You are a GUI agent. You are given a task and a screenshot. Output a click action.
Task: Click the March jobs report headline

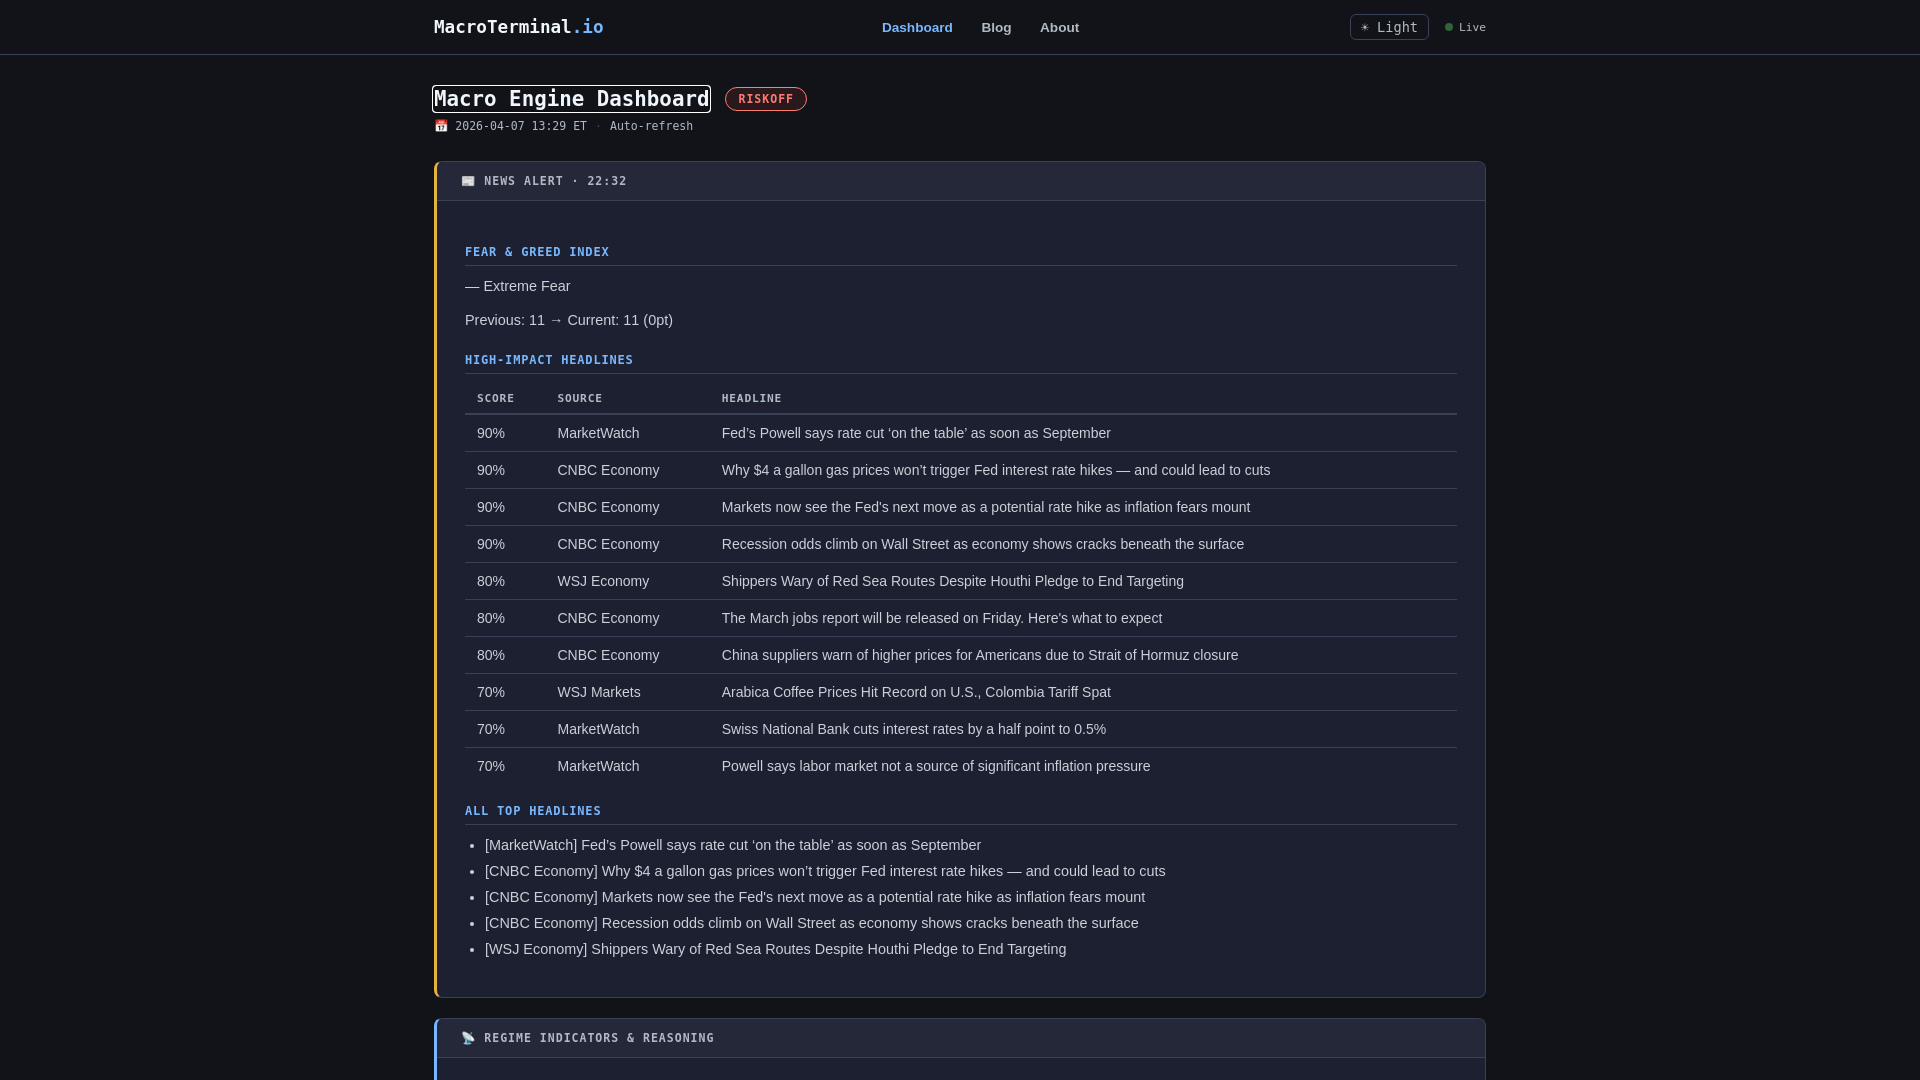[x=942, y=618]
